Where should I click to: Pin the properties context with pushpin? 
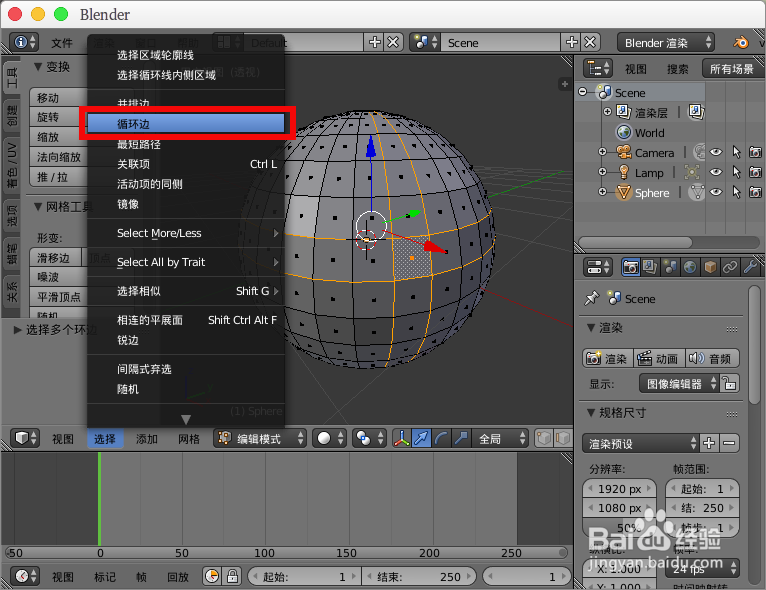(x=592, y=298)
